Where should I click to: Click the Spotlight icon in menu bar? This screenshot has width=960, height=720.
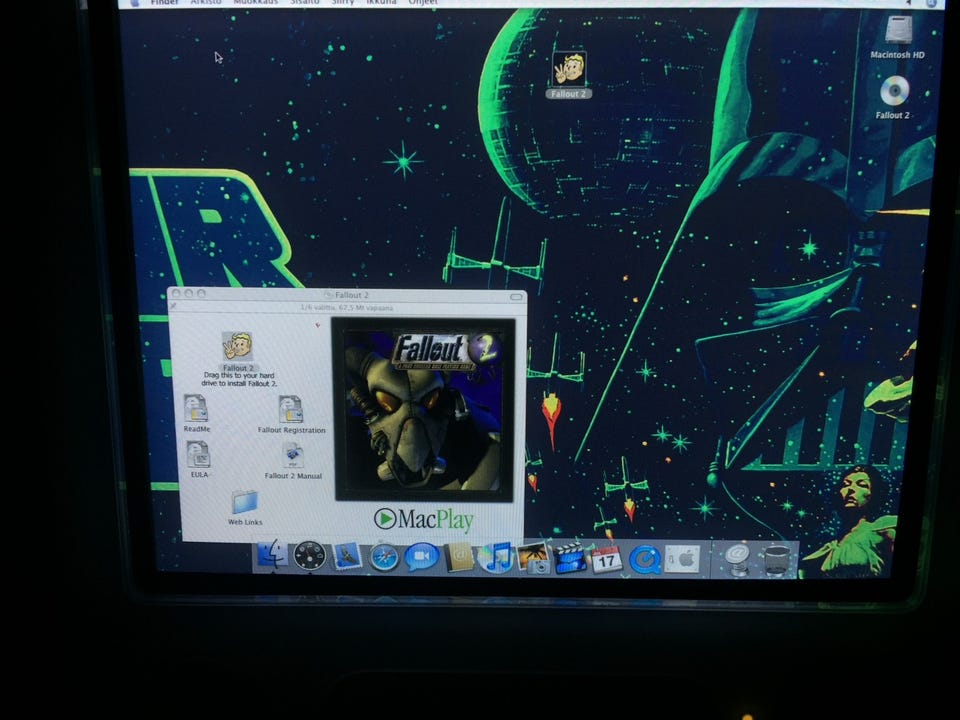932,2
